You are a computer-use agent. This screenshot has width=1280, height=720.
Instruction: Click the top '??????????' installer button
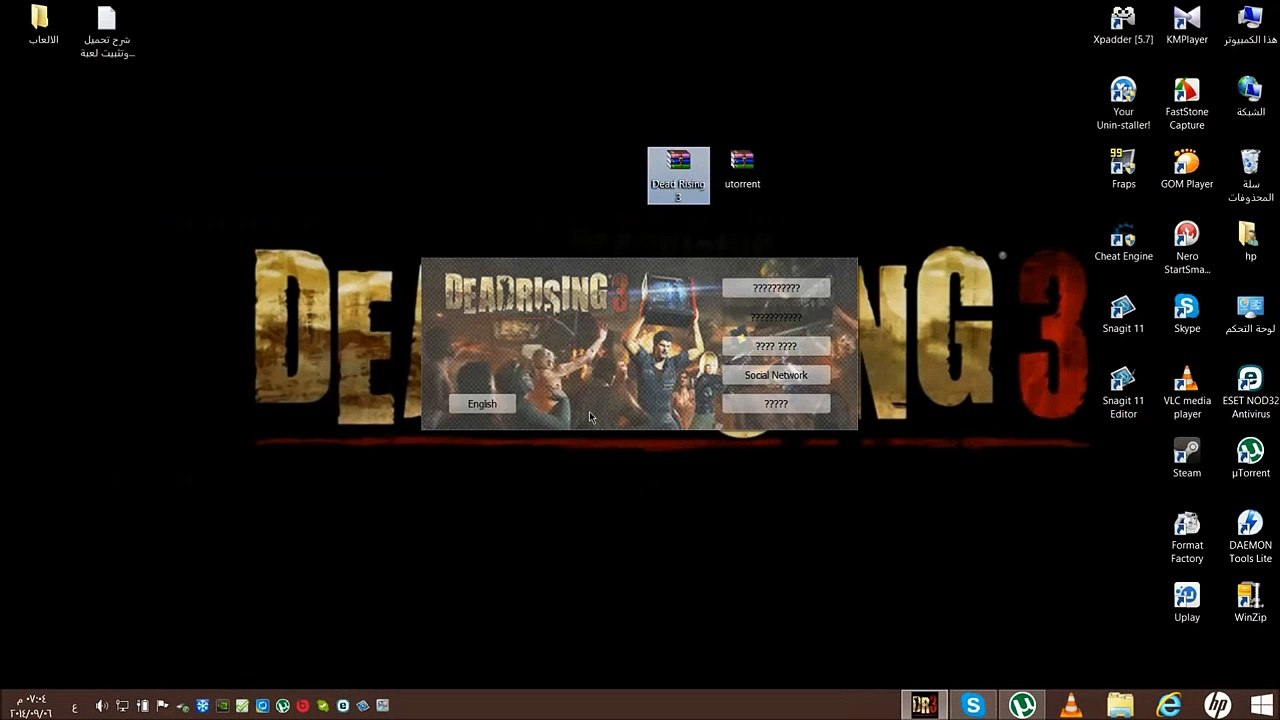776,288
